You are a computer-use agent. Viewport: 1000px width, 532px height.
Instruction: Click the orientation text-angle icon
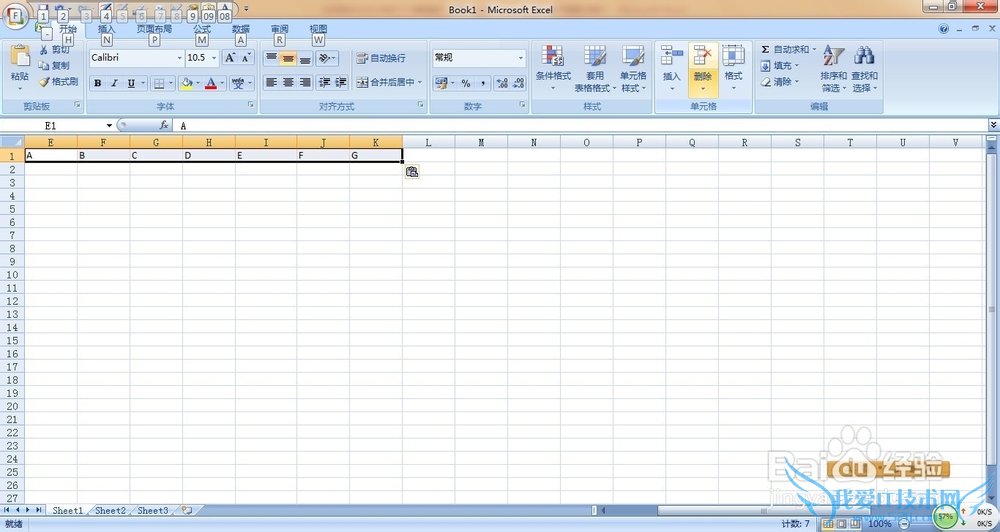tap(325, 58)
